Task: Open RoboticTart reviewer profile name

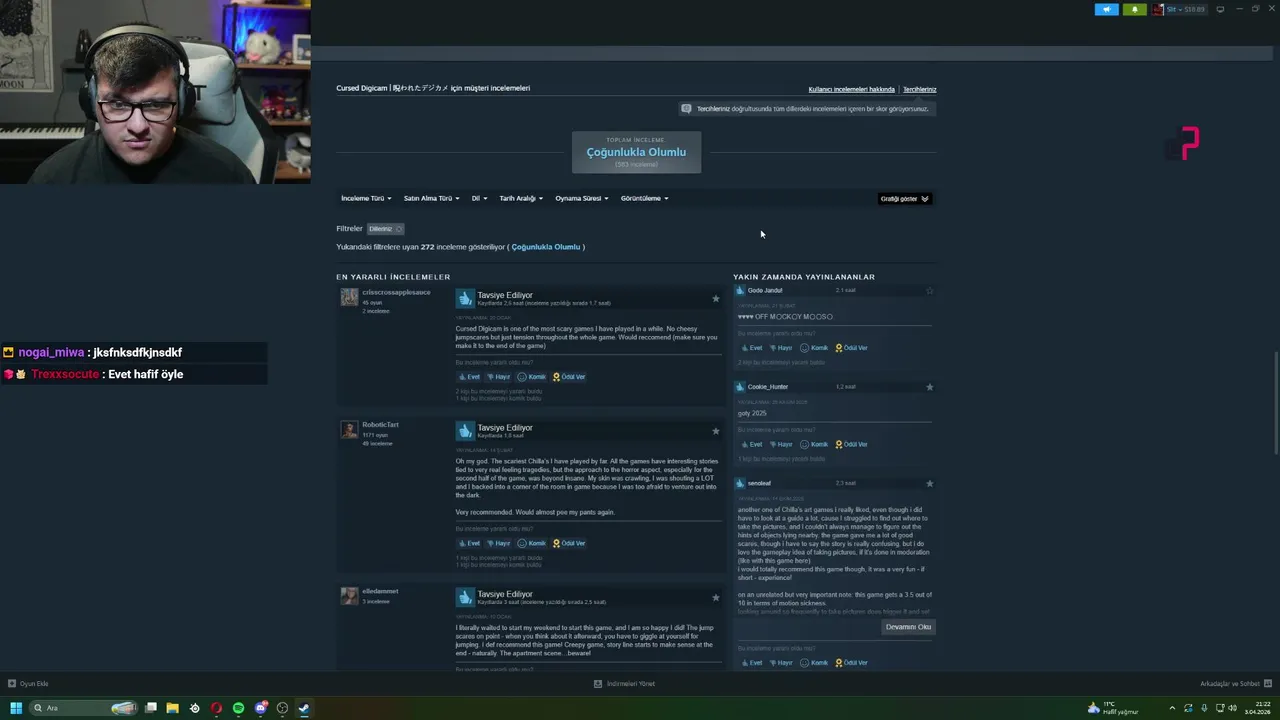Action: tap(380, 425)
